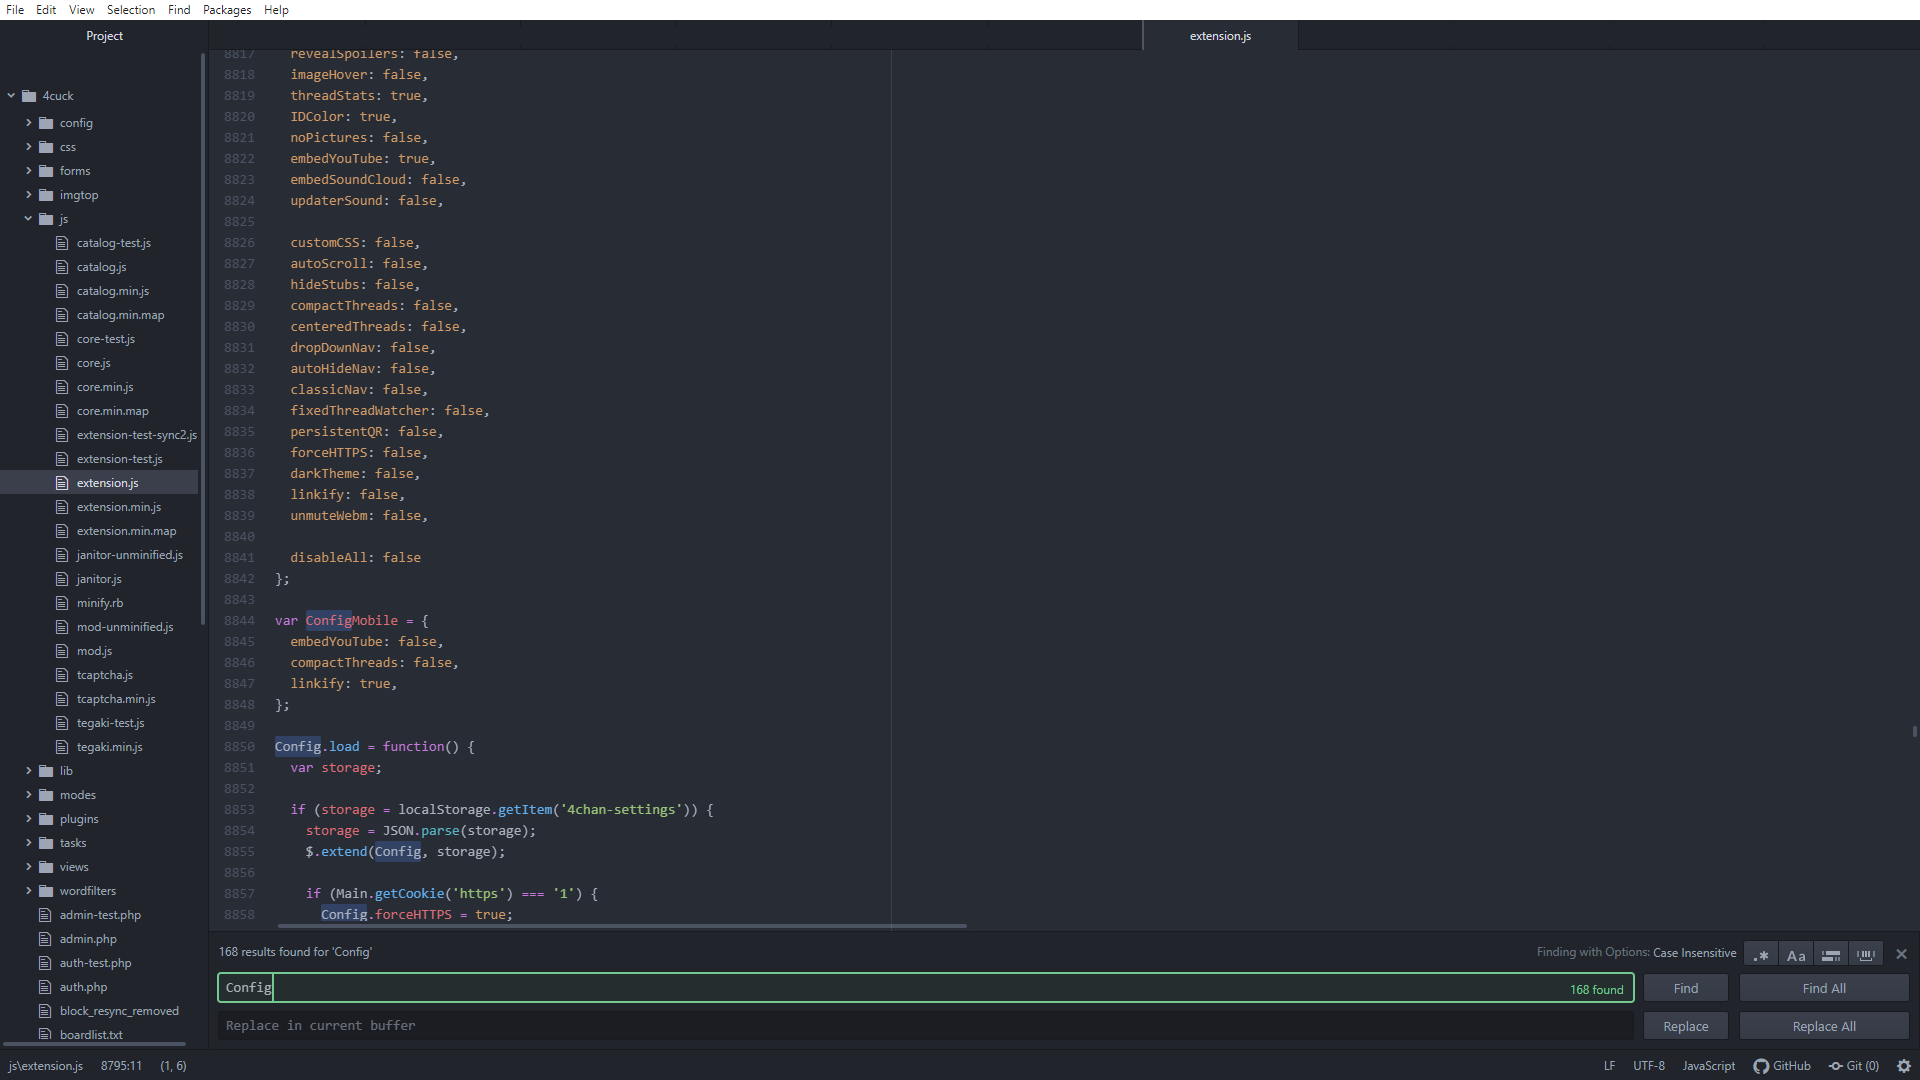The width and height of the screenshot is (1920, 1080).
Task: Open the Find menu
Action: [179, 10]
